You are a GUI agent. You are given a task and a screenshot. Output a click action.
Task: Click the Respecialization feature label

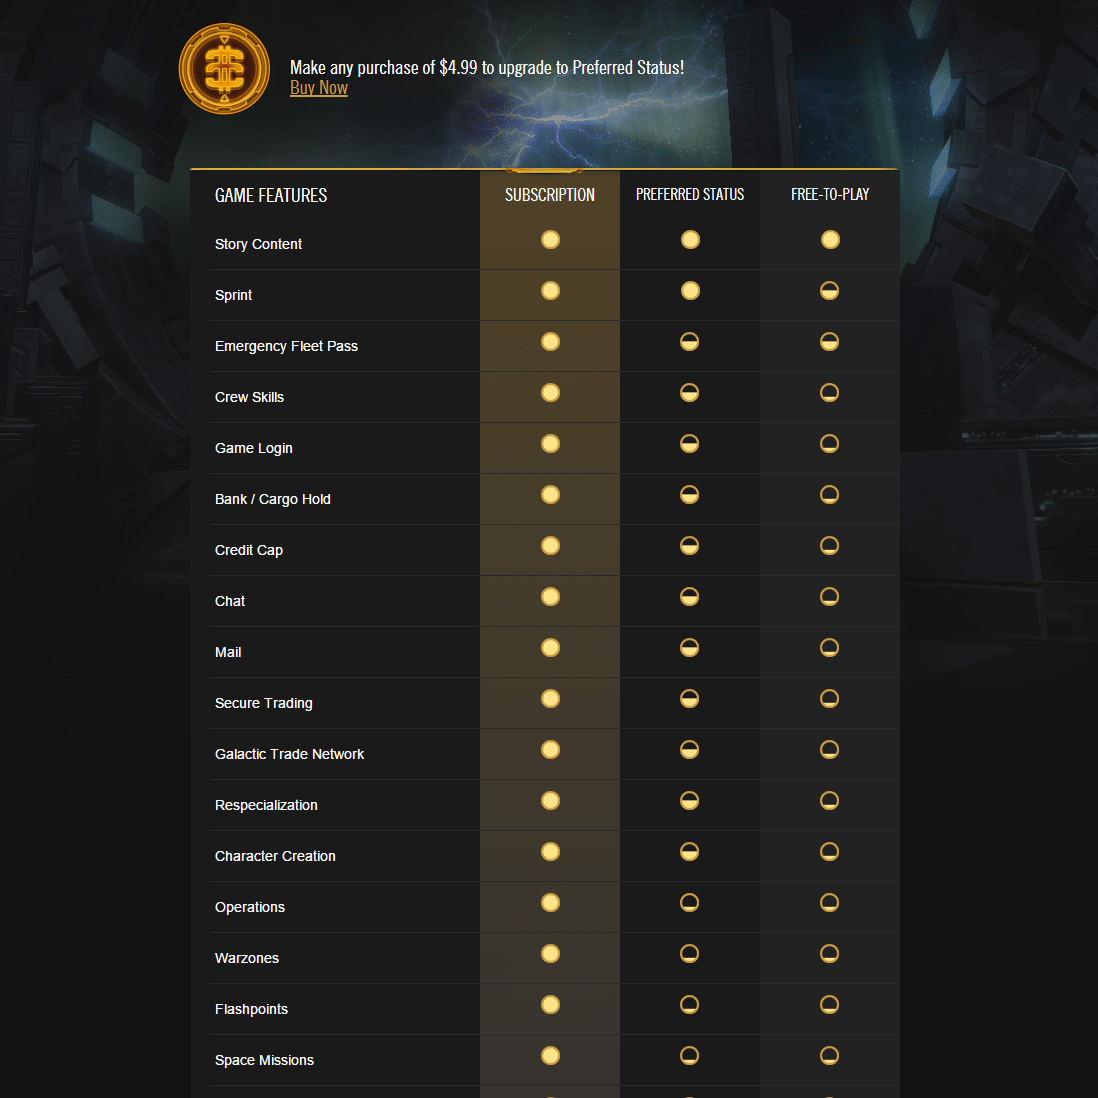coord(266,805)
